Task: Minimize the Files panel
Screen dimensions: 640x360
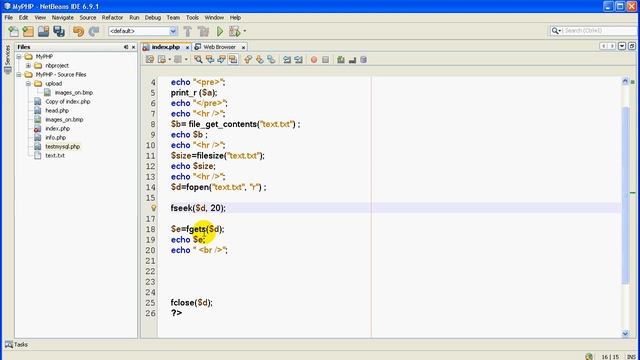Action: click(x=126, y=47)
